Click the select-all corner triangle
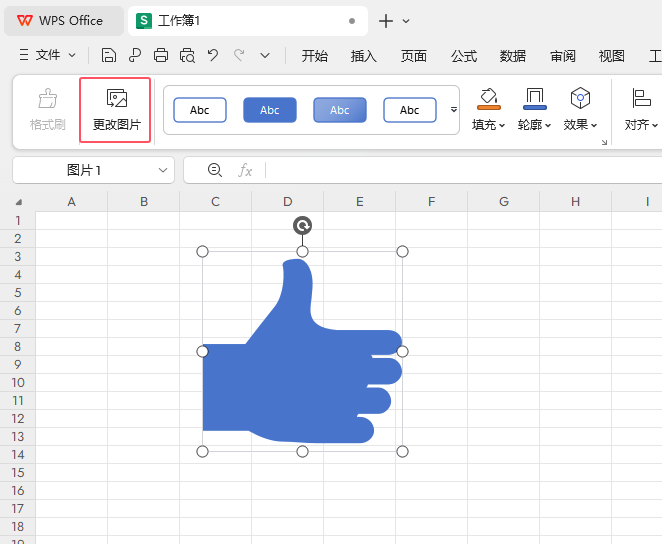 19,202
